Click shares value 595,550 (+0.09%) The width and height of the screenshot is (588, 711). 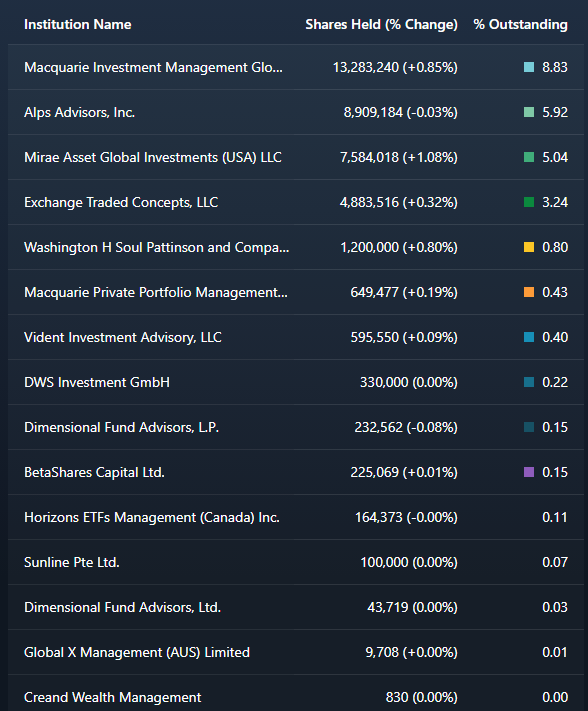pyautogui.click(x=404, y=337)
